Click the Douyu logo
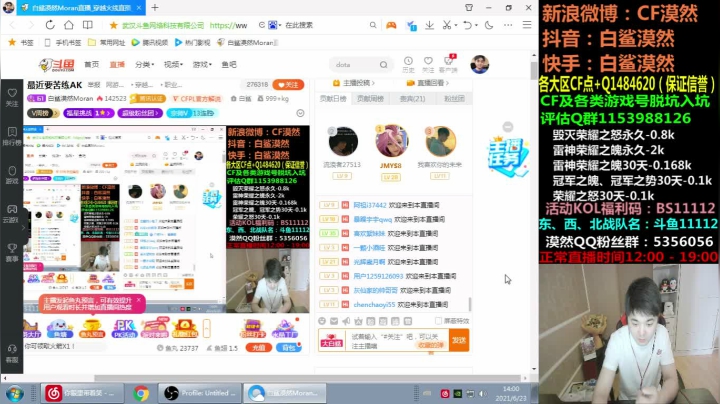The image size is (720, 404). pos(57,65)
